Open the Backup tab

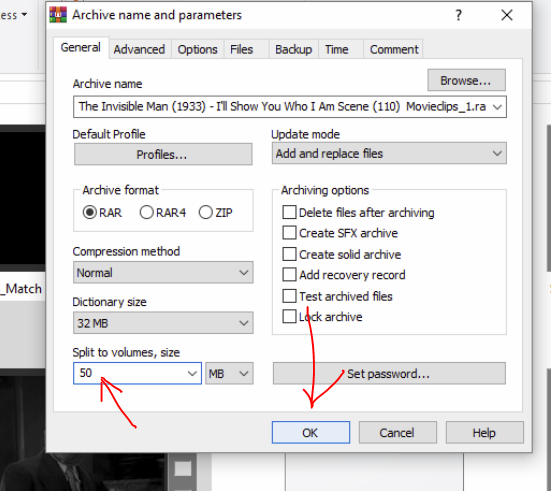[x=293, y=50]
